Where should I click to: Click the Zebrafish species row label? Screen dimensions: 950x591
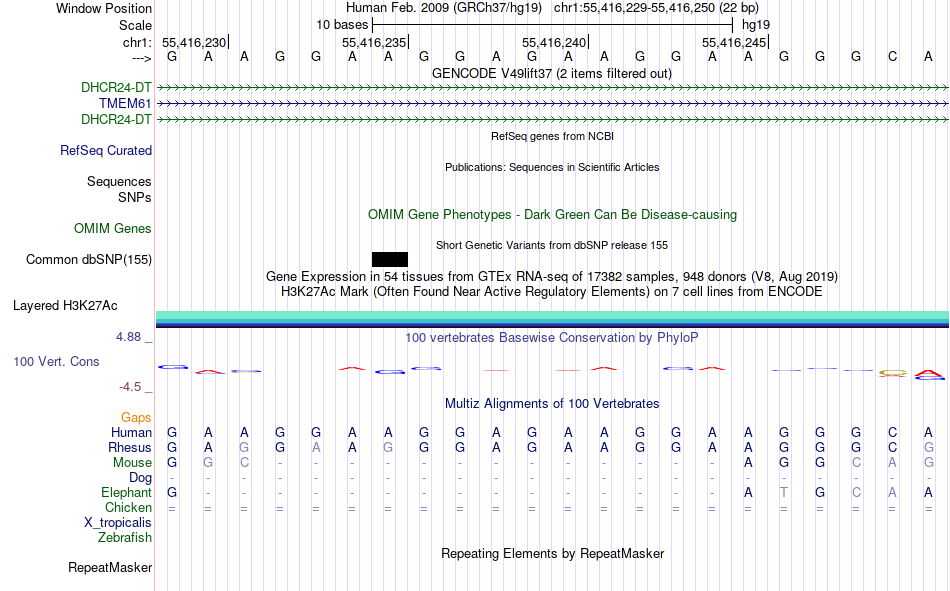125,538
